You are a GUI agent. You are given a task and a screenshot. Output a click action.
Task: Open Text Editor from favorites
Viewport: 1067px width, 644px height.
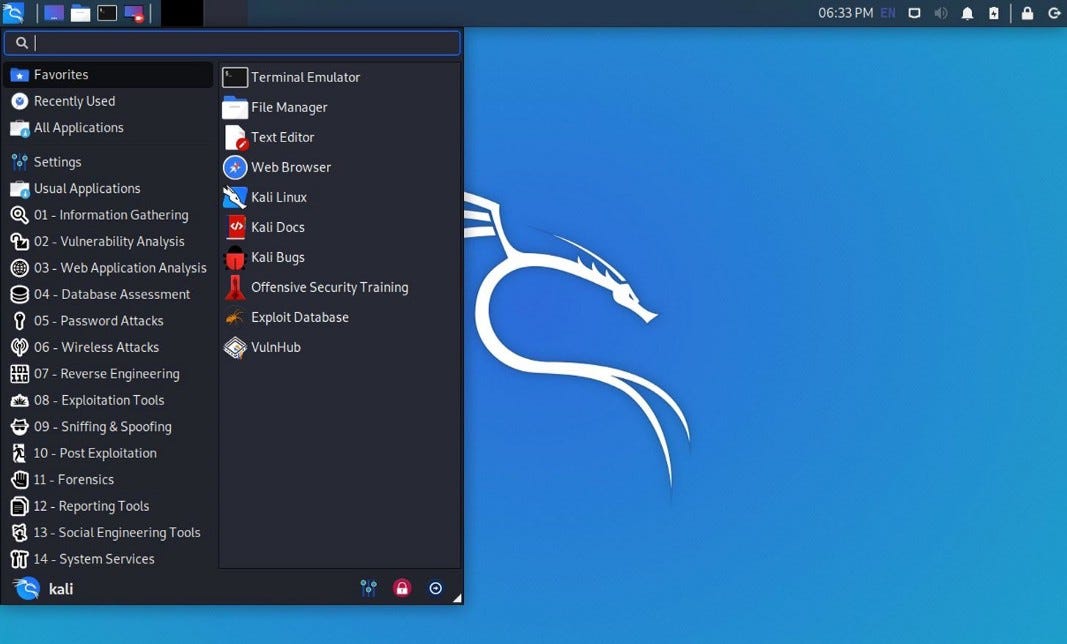(340, 138)
